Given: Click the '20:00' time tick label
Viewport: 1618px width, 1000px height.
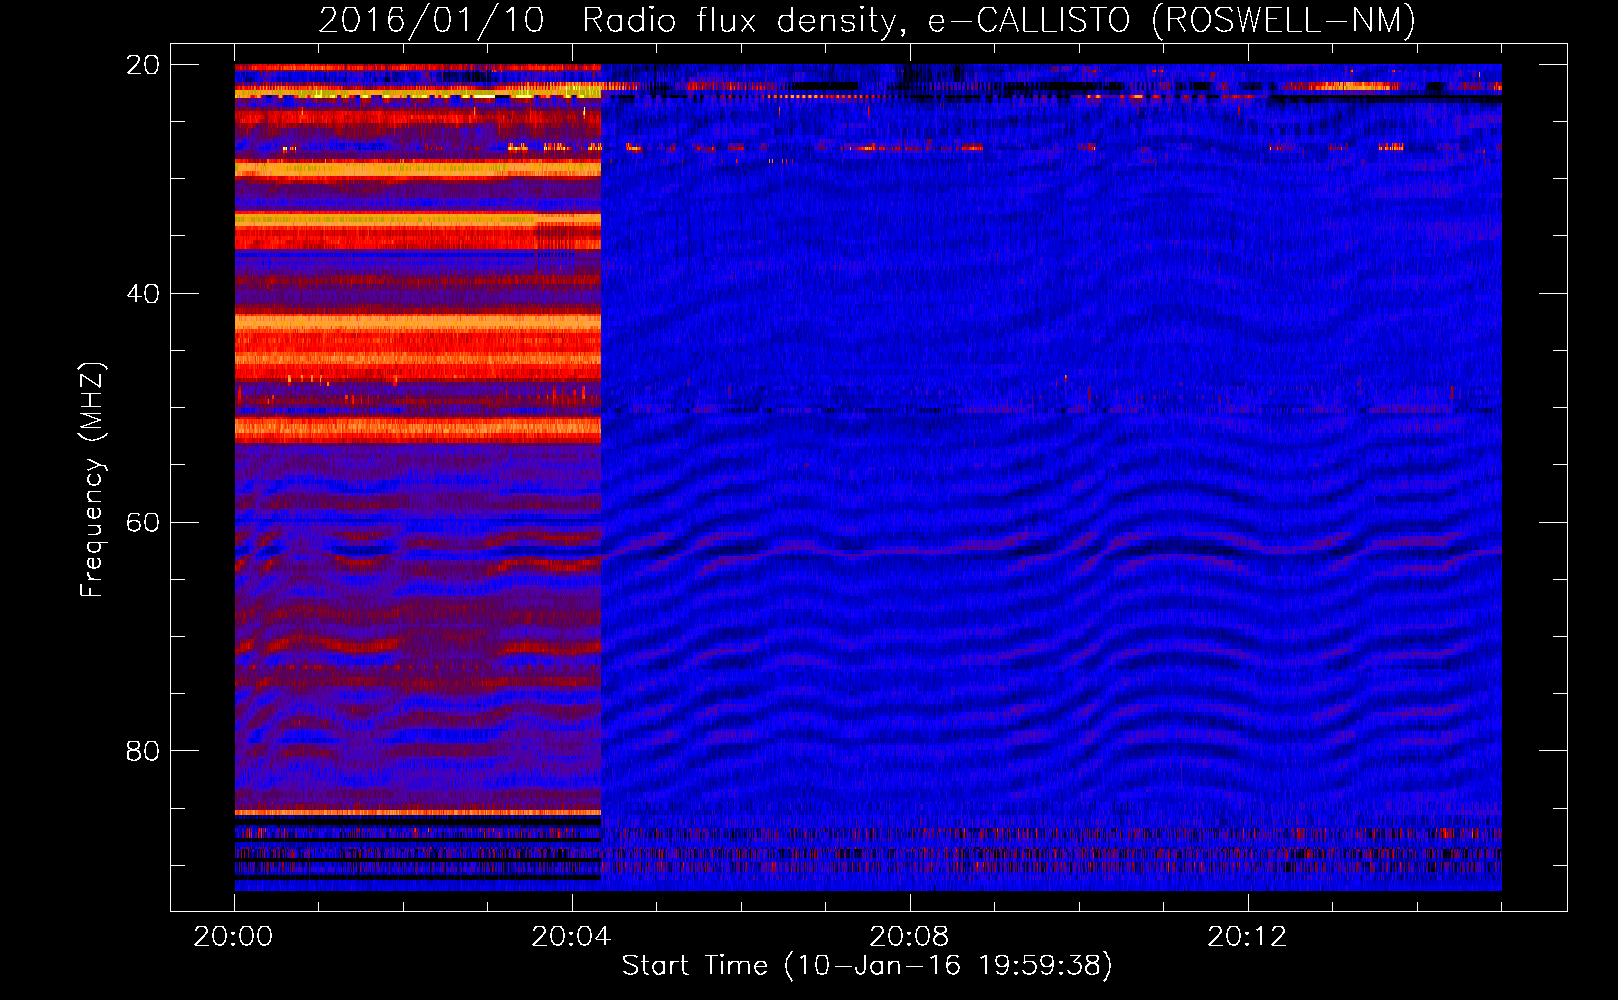Looking at the screenshot, I should (x=234, y=937).
